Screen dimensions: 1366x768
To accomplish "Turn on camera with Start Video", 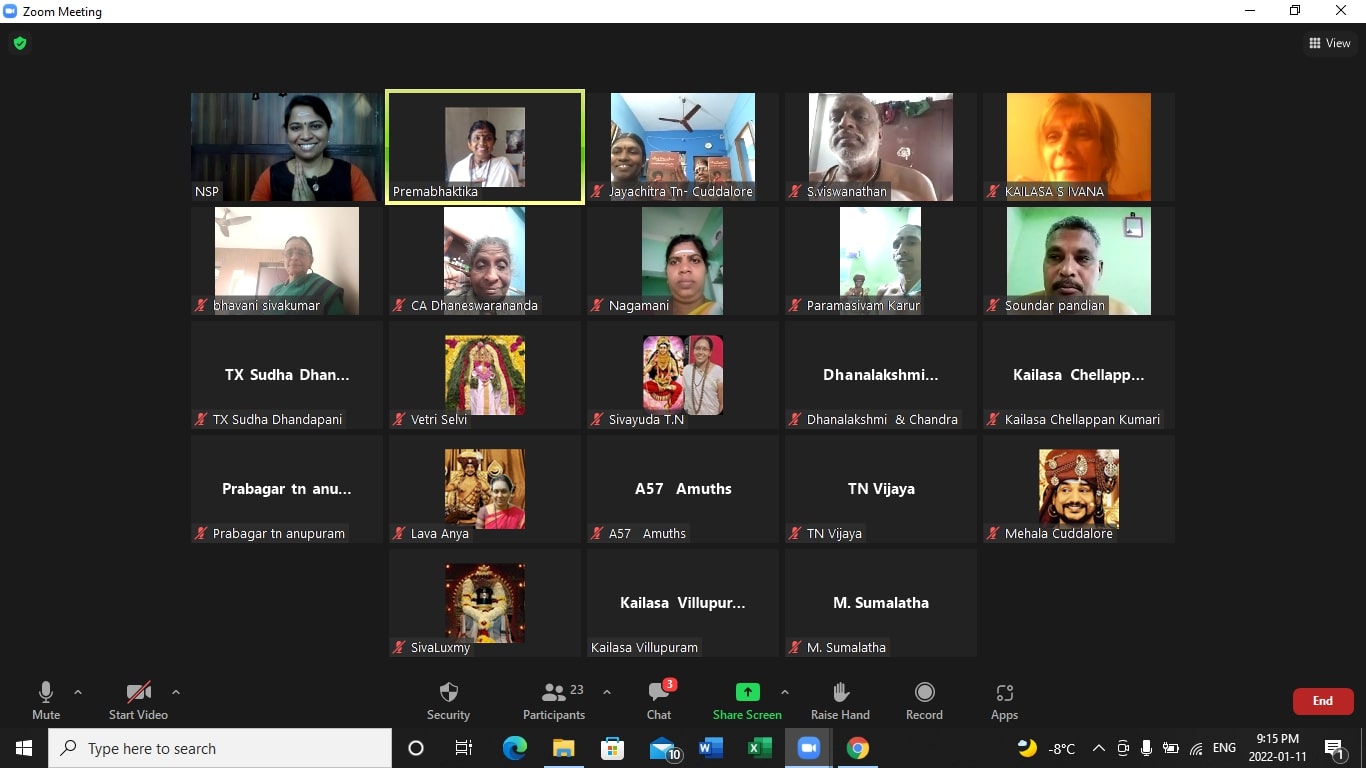I will click(138, 700).
